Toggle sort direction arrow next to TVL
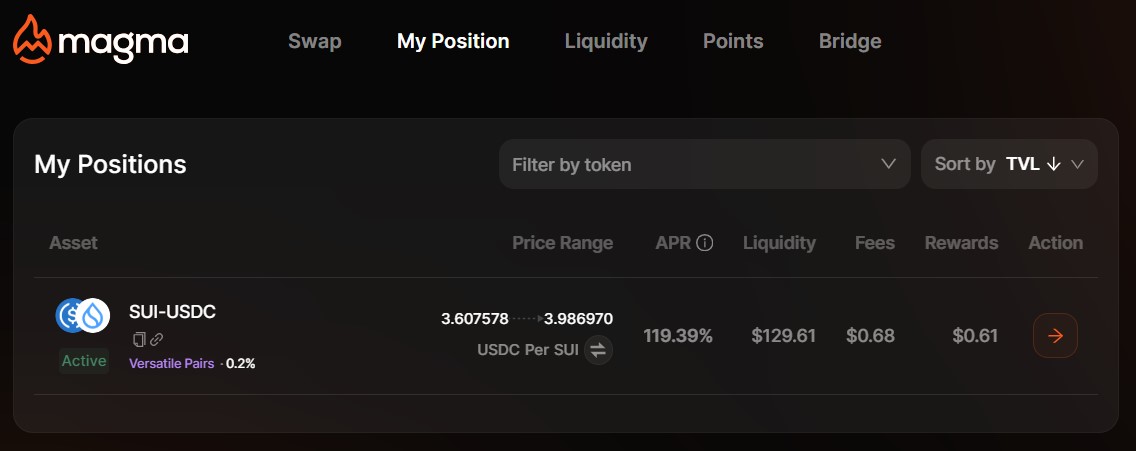Image resolution: width=1136 pixels, height=451 pixels. tap(1054, 164)
